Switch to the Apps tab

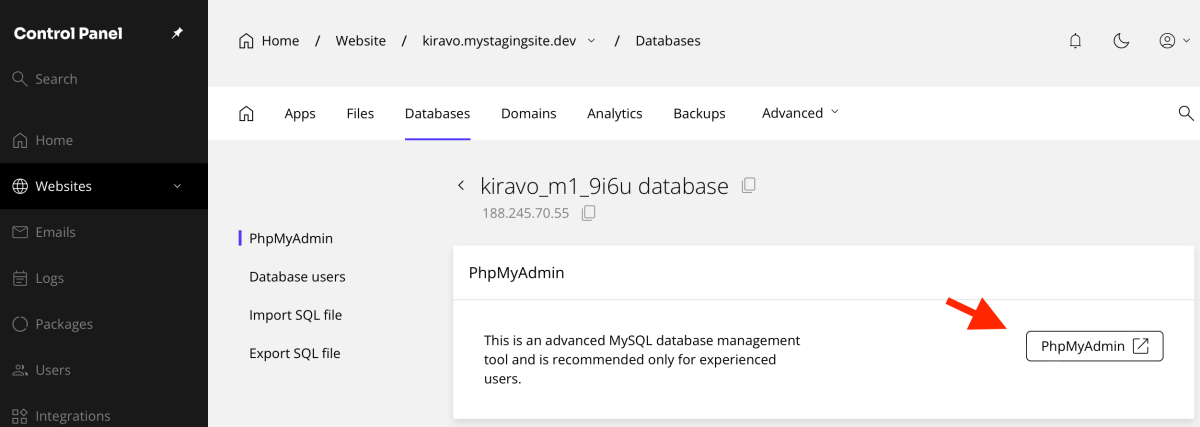point(300,113)
